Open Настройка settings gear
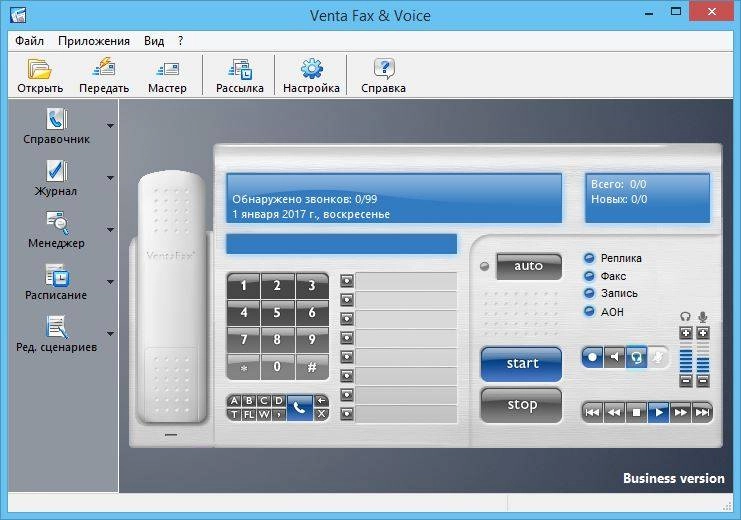Viewport: 741px width, 520px height. click(x=311, y=76)
